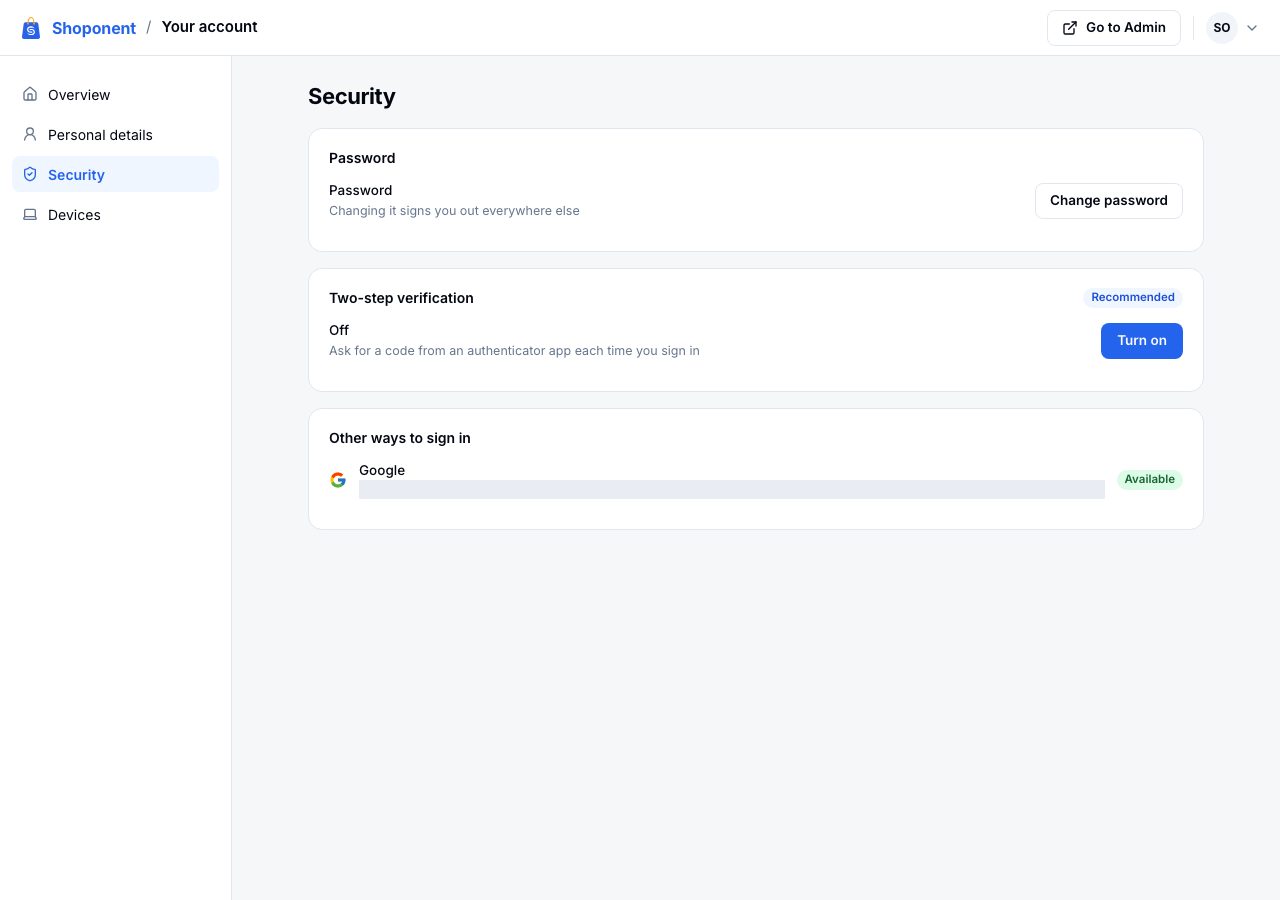The width and height of the screenshot is (1280, 900).
Task: Click the Two-step verification card title
Action: [401, 298]
